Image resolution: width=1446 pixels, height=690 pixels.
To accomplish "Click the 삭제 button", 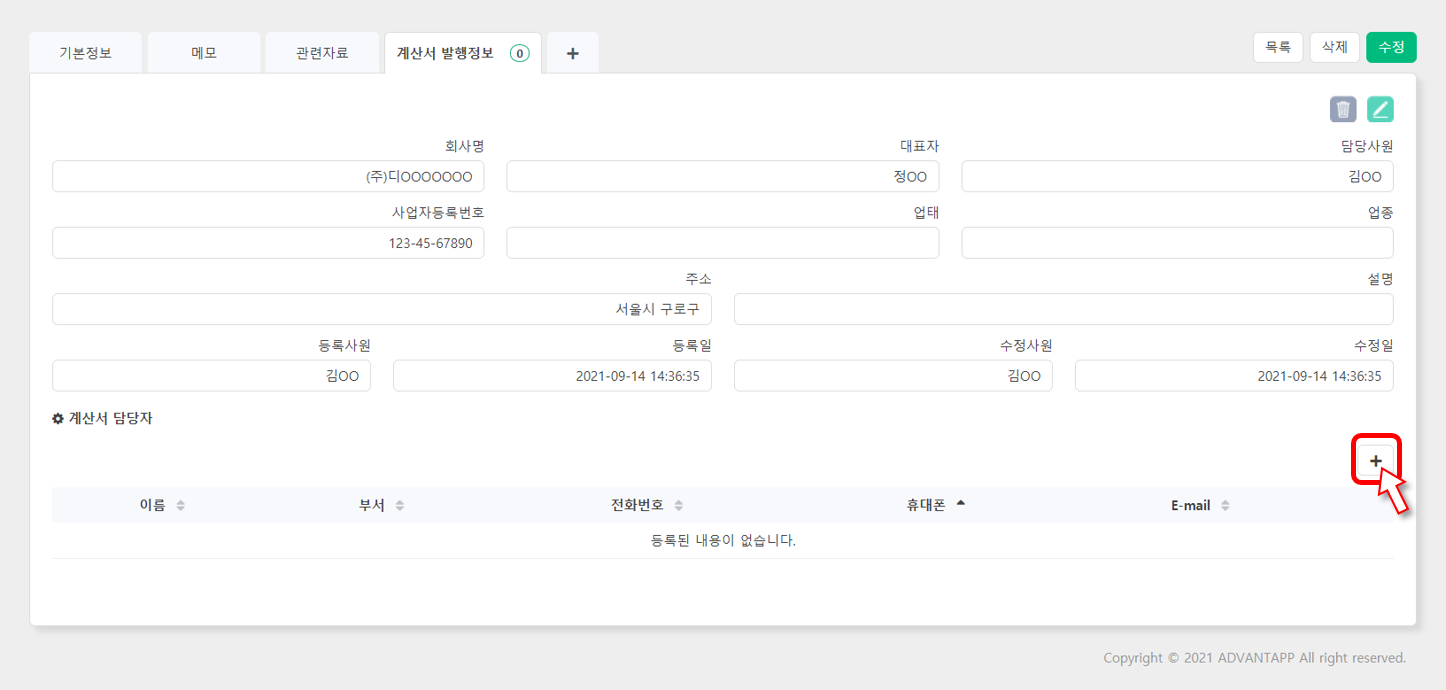I will (x=1335, y=47).
